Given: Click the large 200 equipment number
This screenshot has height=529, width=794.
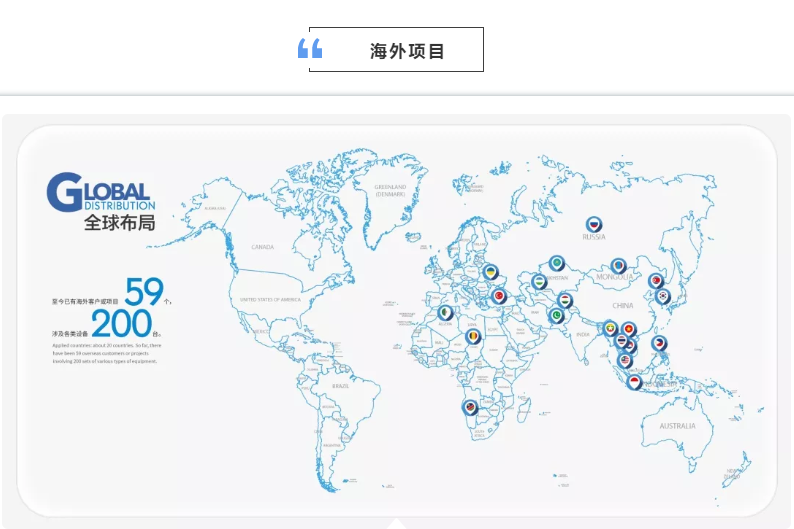Looking at the screenshot, I should pyautogui.click(x=123, y=323).
